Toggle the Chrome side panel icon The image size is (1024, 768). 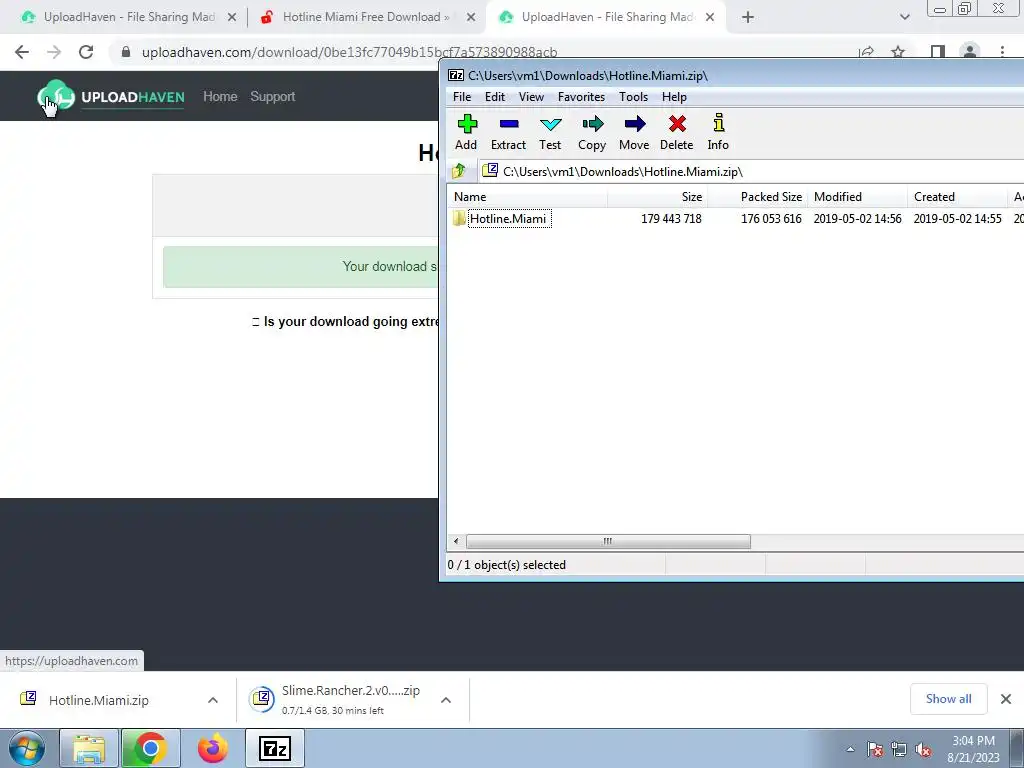[x=938, y=52]
